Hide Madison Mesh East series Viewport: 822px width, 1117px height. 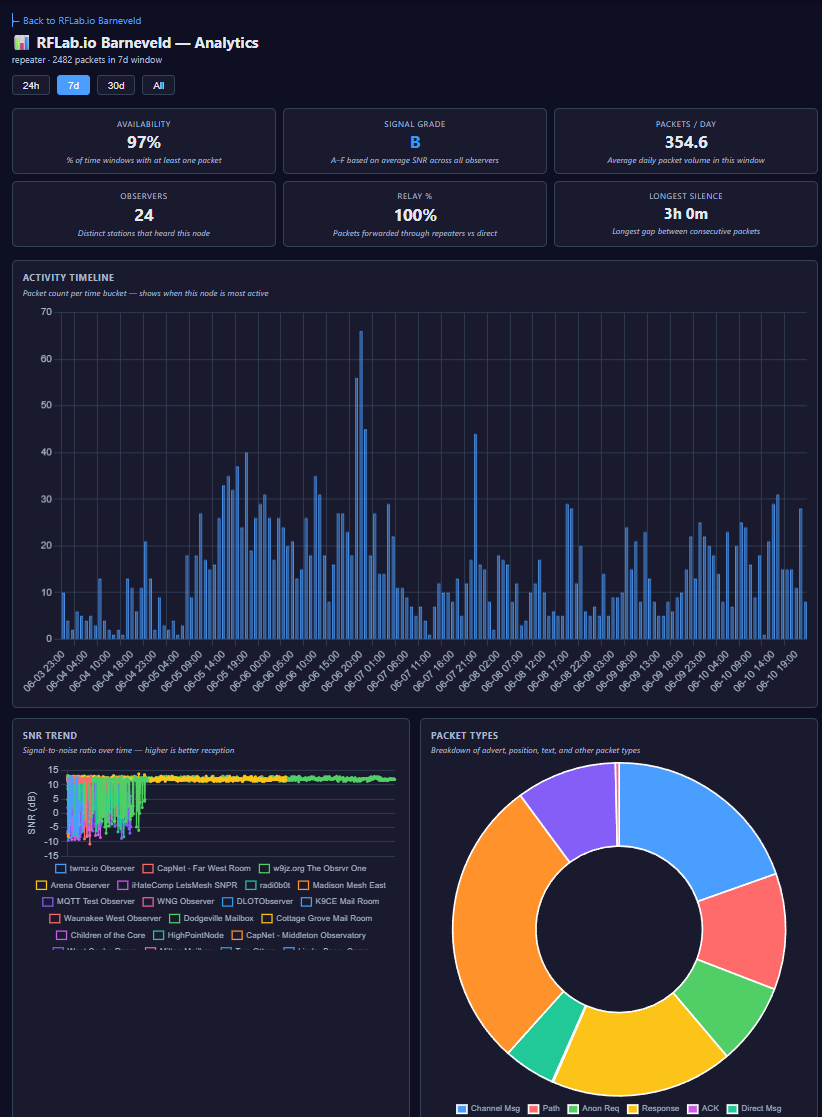[342, 885]
